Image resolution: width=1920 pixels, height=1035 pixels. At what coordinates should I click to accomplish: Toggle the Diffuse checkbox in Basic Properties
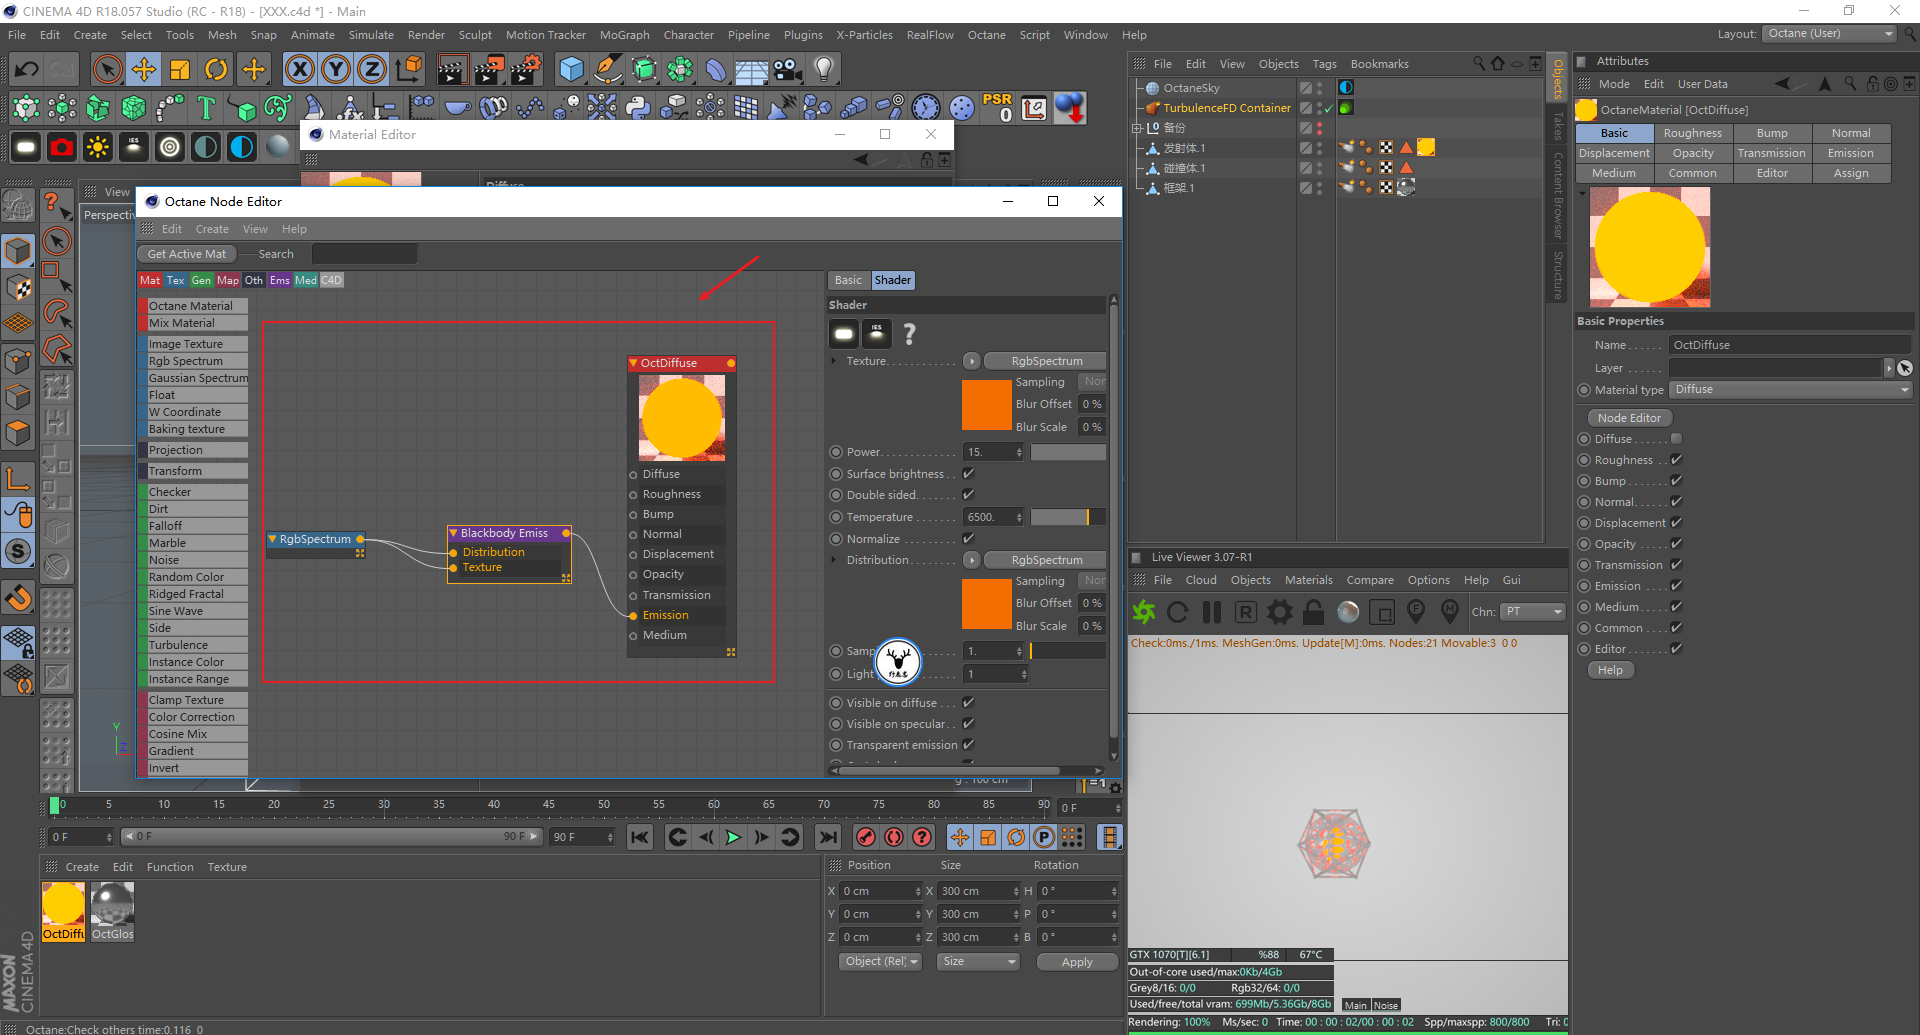pos(1676,438)
